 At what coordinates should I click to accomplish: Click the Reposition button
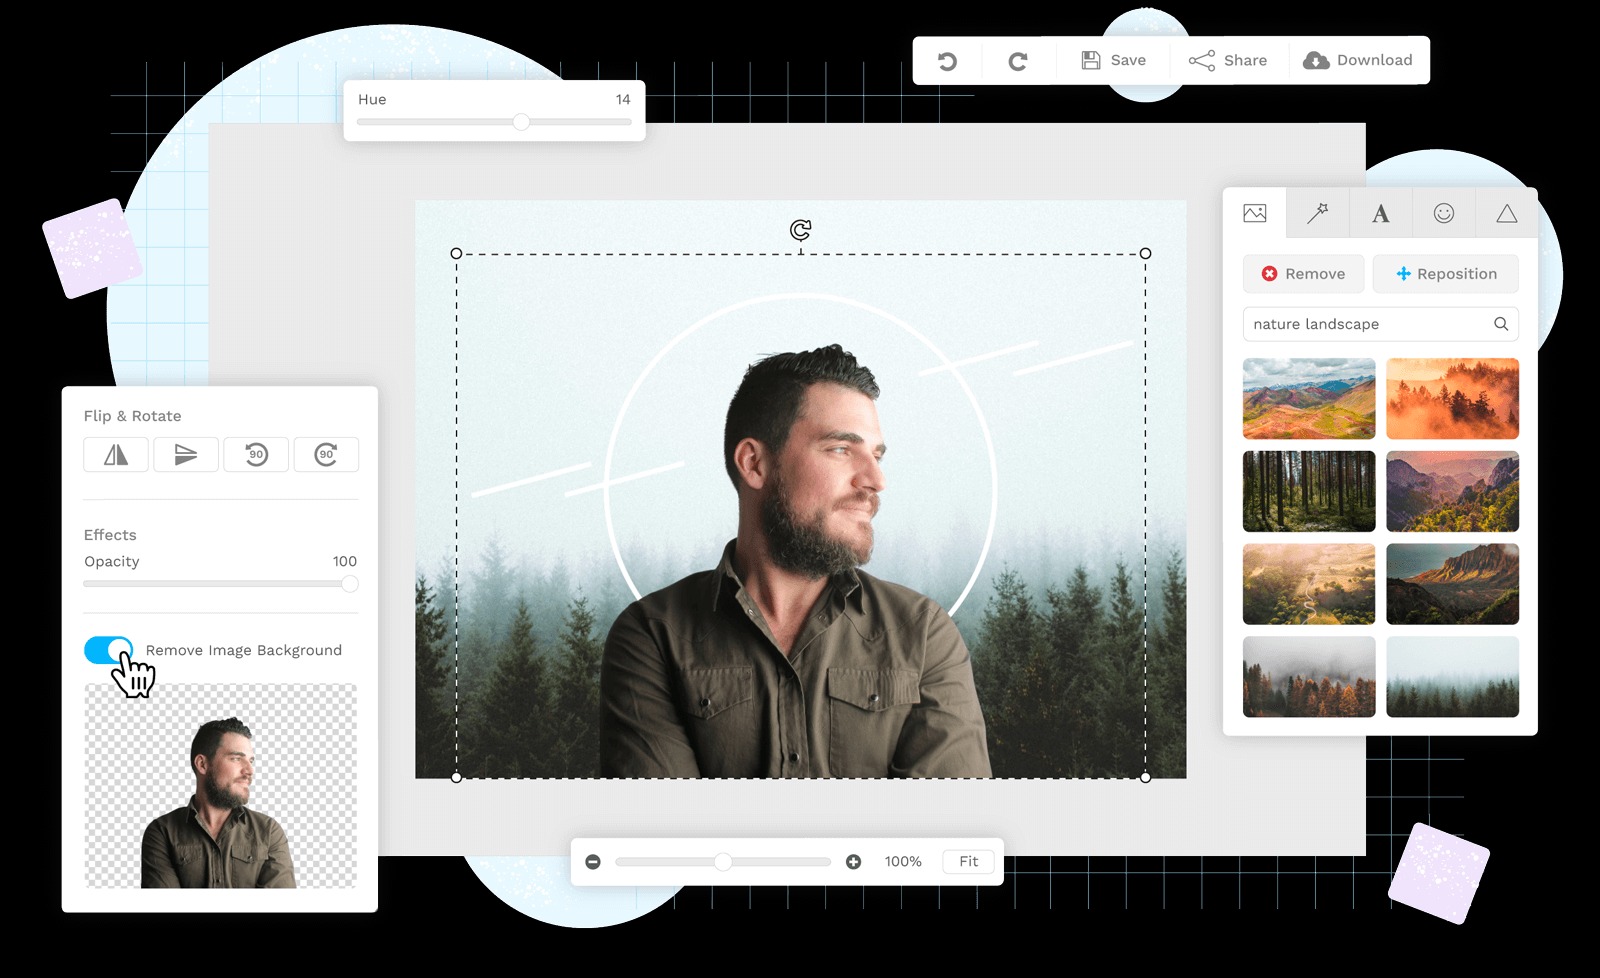click(x=1446, y=274)
